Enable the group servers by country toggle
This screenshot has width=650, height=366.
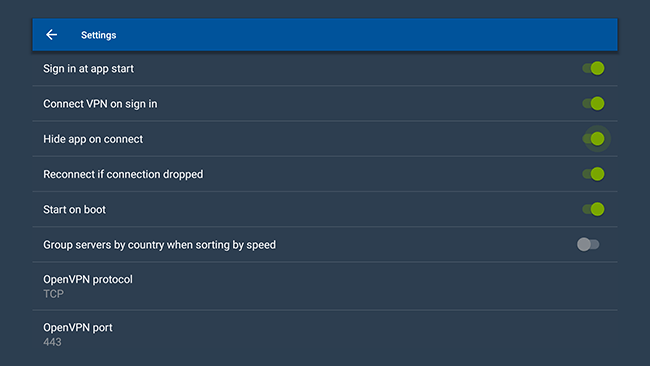(x=588, y=245)
